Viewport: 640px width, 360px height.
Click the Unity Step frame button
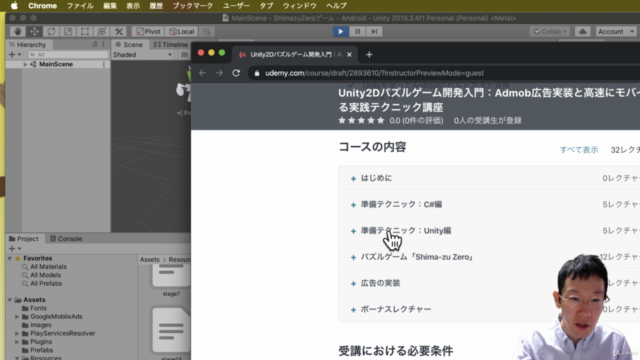pos(374,31)
